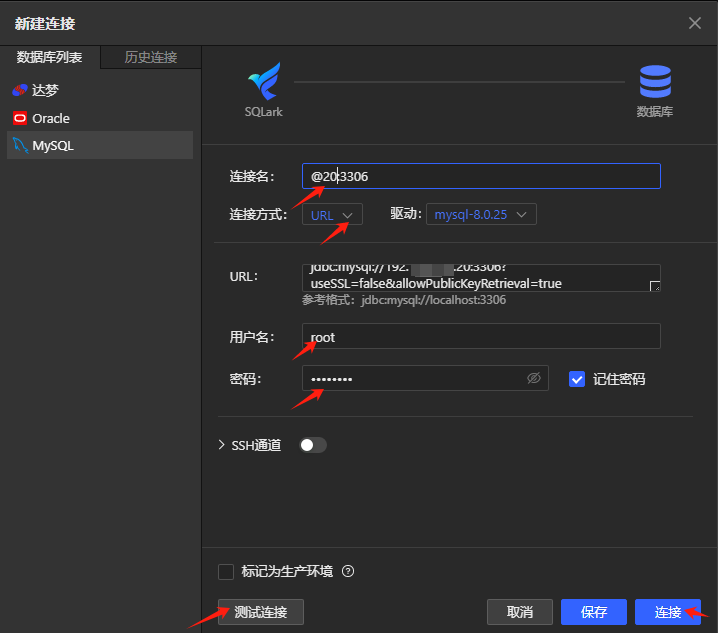This screenshot has height=633, width=718.
Task: Toggle password visibility eye icon
Action: pos(534,378)
